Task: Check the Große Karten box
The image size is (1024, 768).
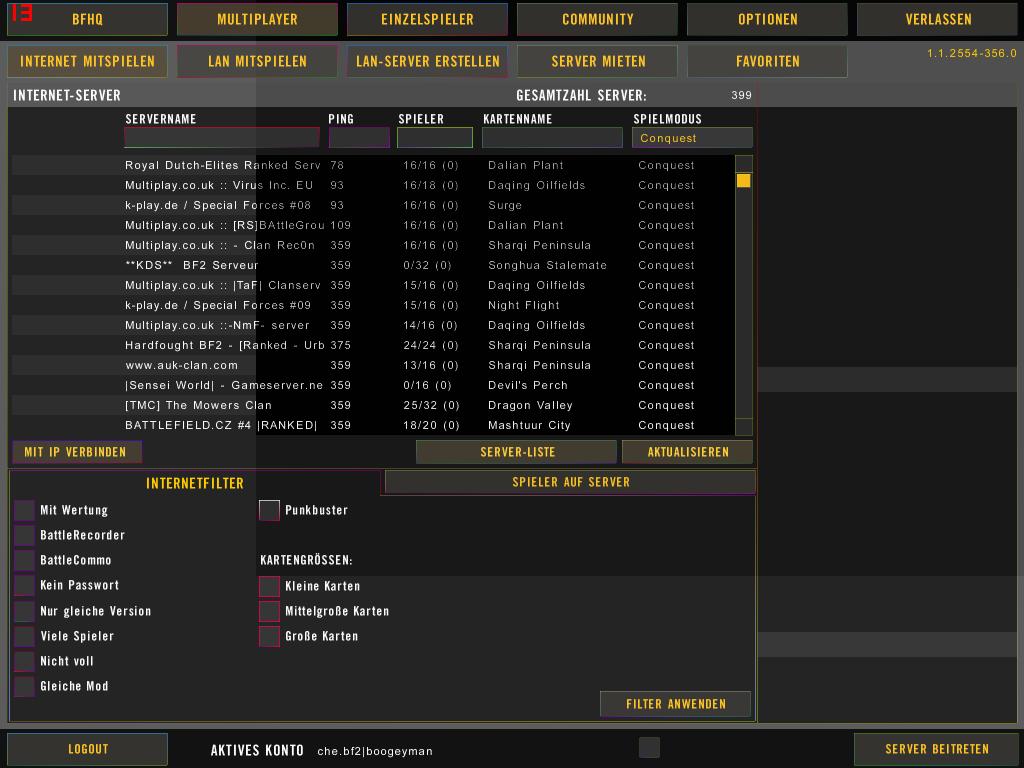Action: click(x=269, y=636)
